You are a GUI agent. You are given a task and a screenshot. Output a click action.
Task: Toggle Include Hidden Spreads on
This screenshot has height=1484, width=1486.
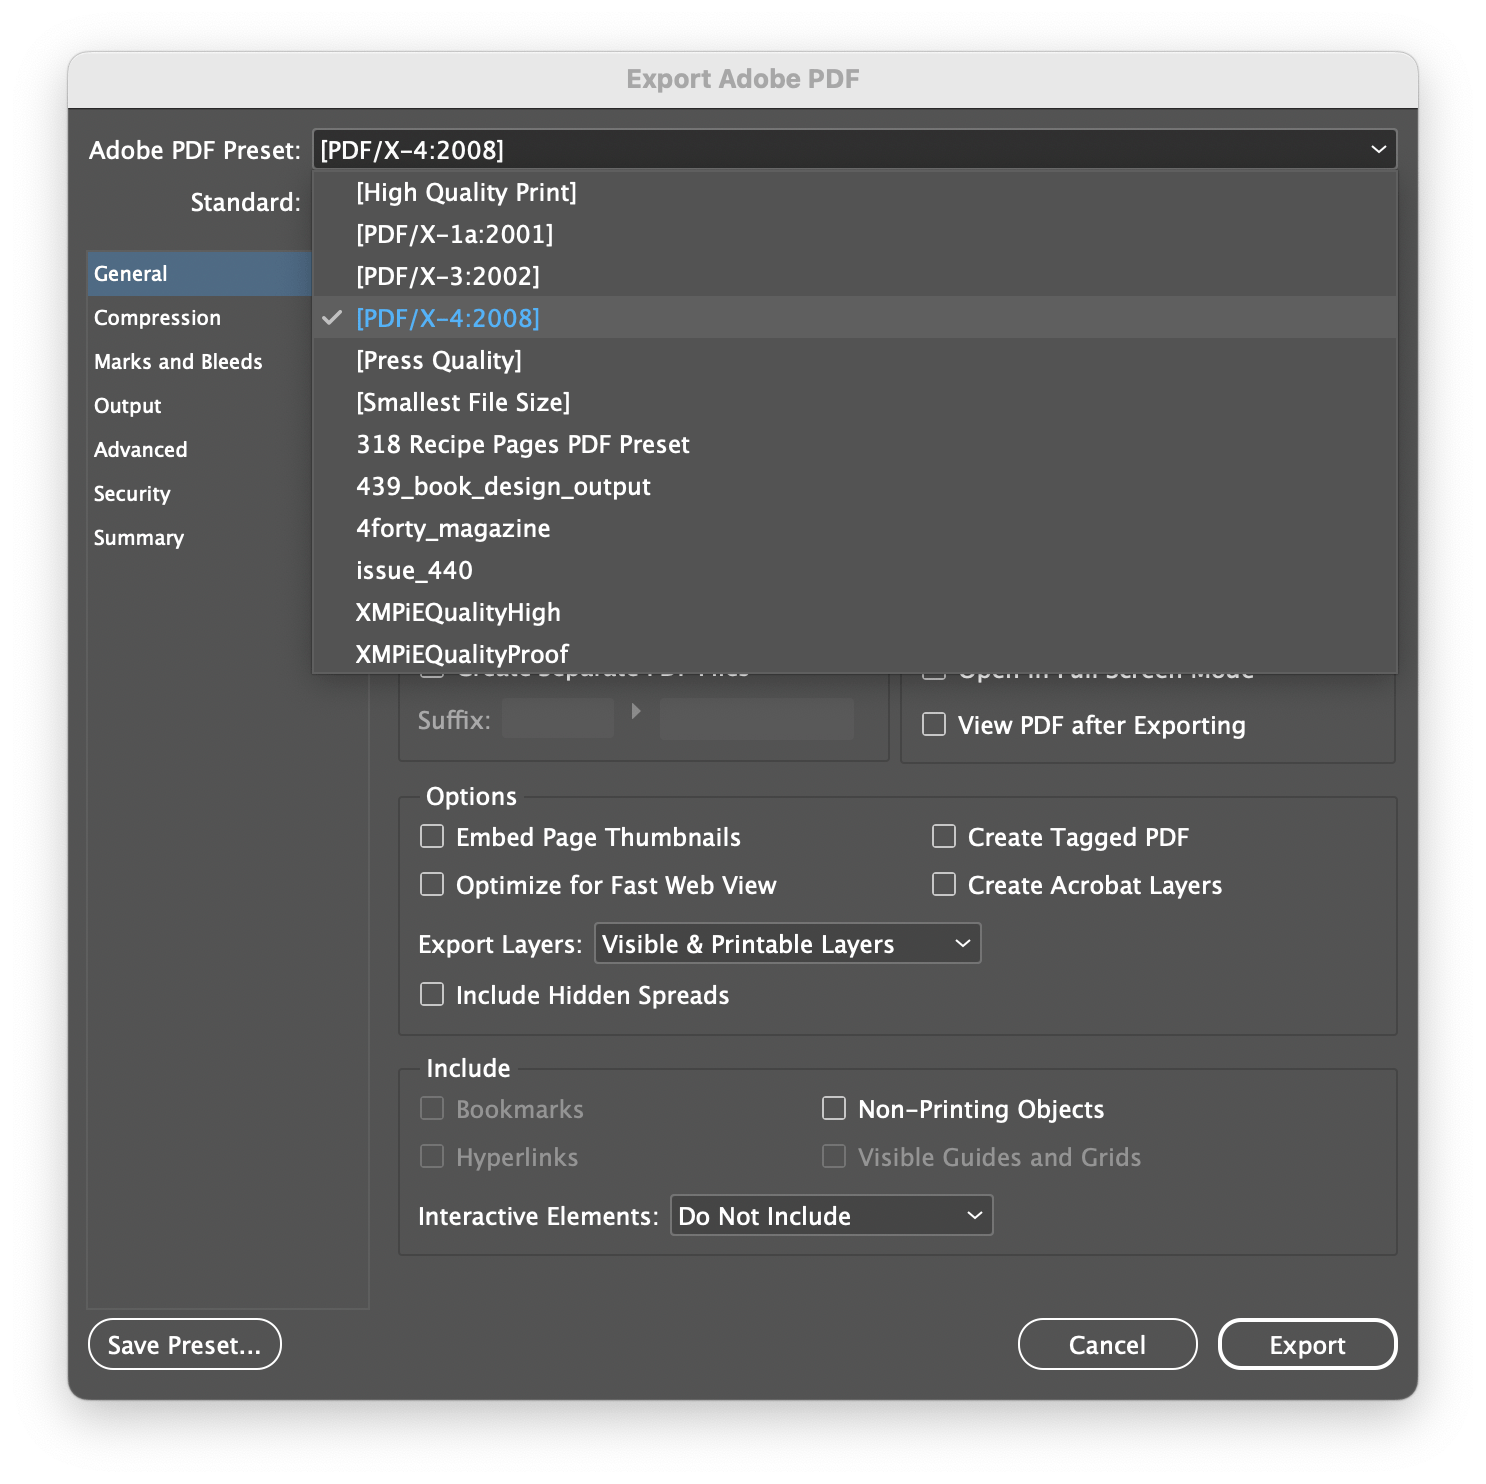pos(431,994)
